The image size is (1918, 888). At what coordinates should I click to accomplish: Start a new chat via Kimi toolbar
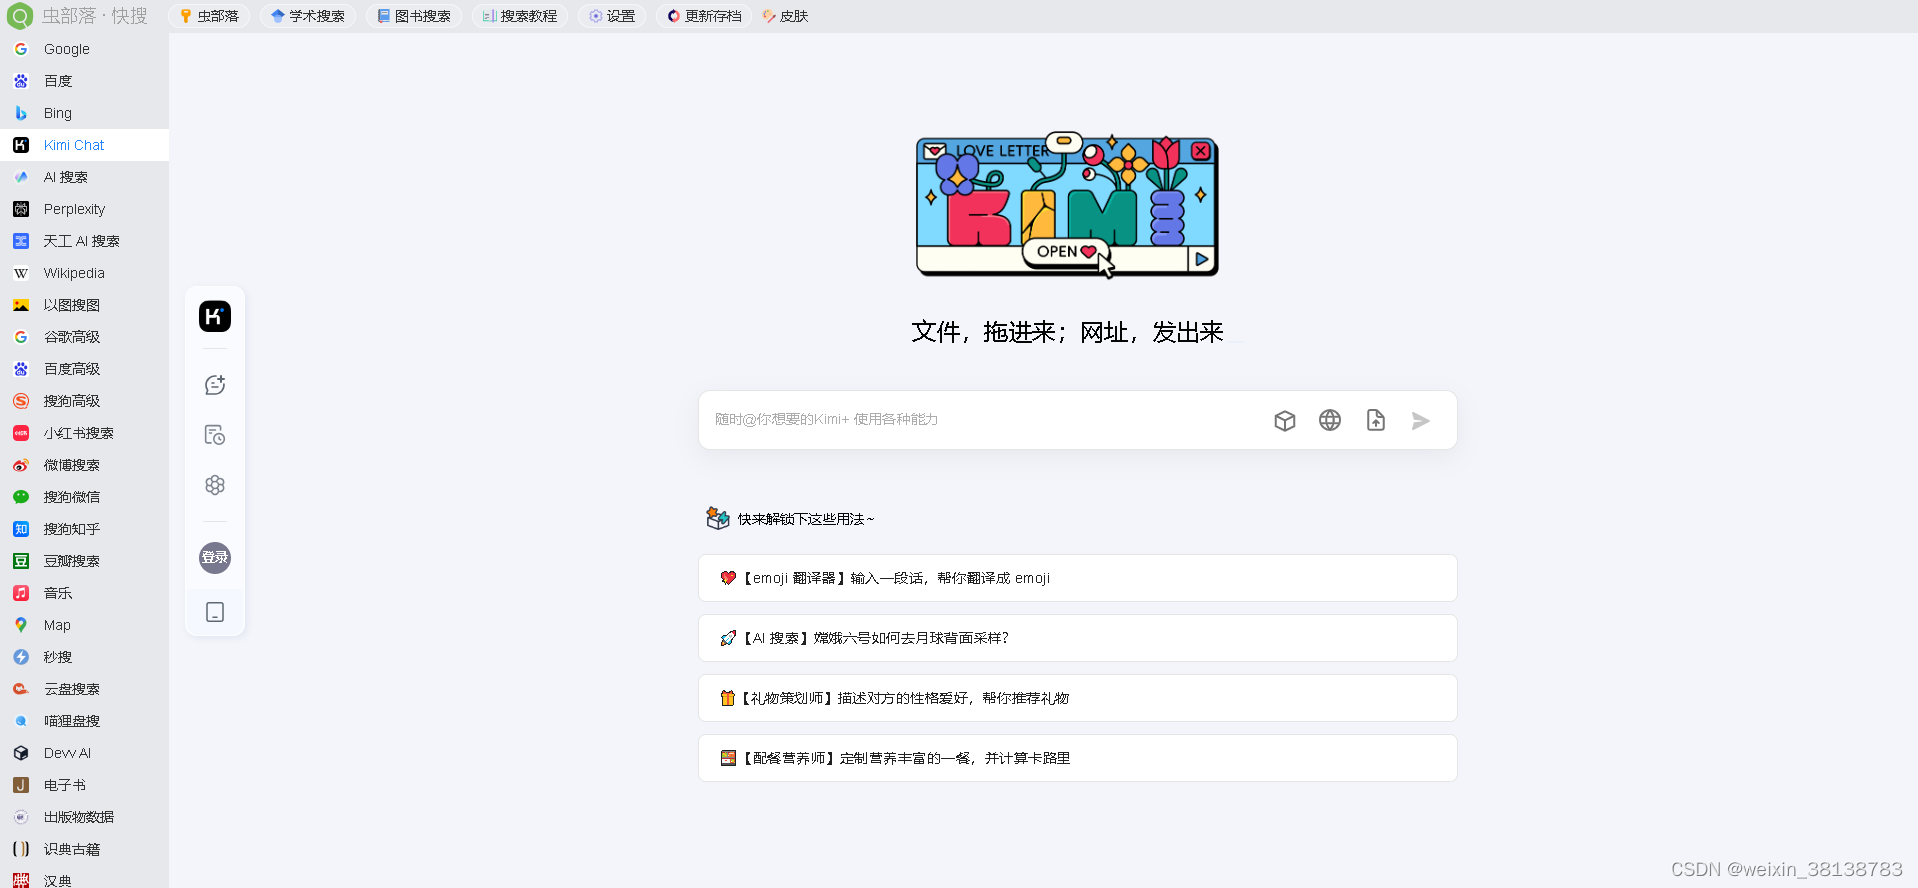[x=215, y=385]
